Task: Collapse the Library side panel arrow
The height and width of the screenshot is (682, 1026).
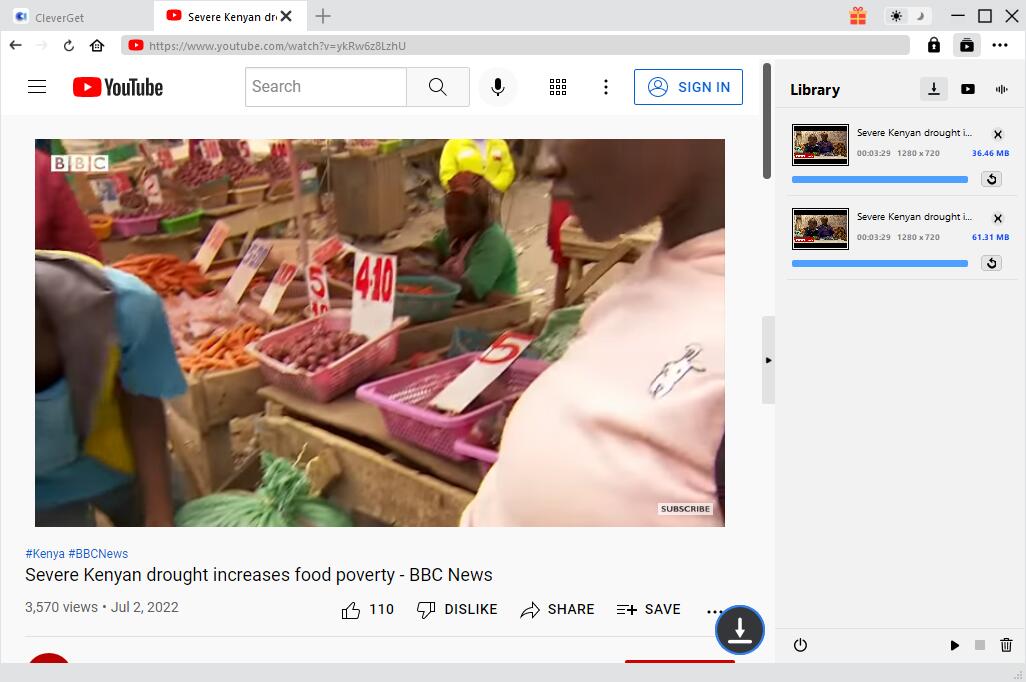Action: (x=768, y=360)
